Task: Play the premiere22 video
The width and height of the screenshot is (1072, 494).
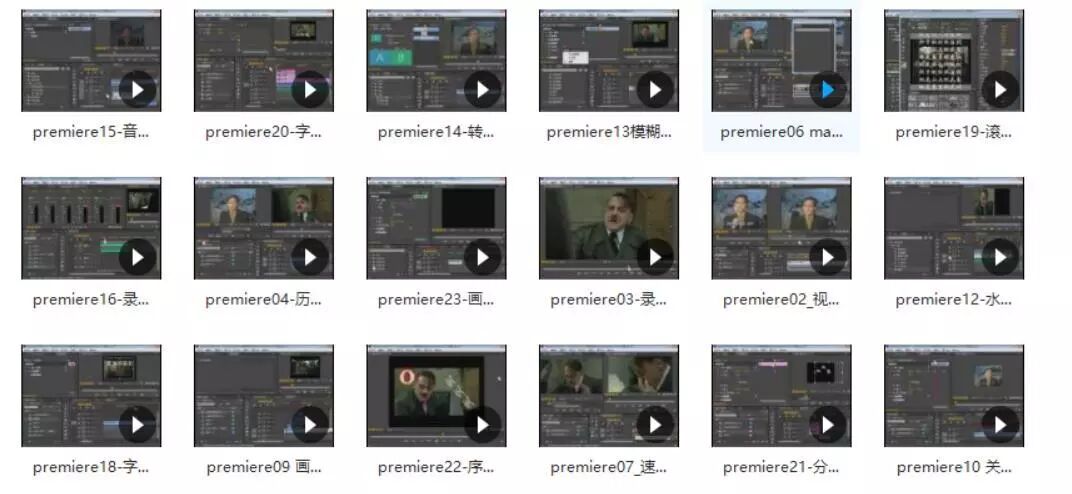Action: tap(483, 424)
